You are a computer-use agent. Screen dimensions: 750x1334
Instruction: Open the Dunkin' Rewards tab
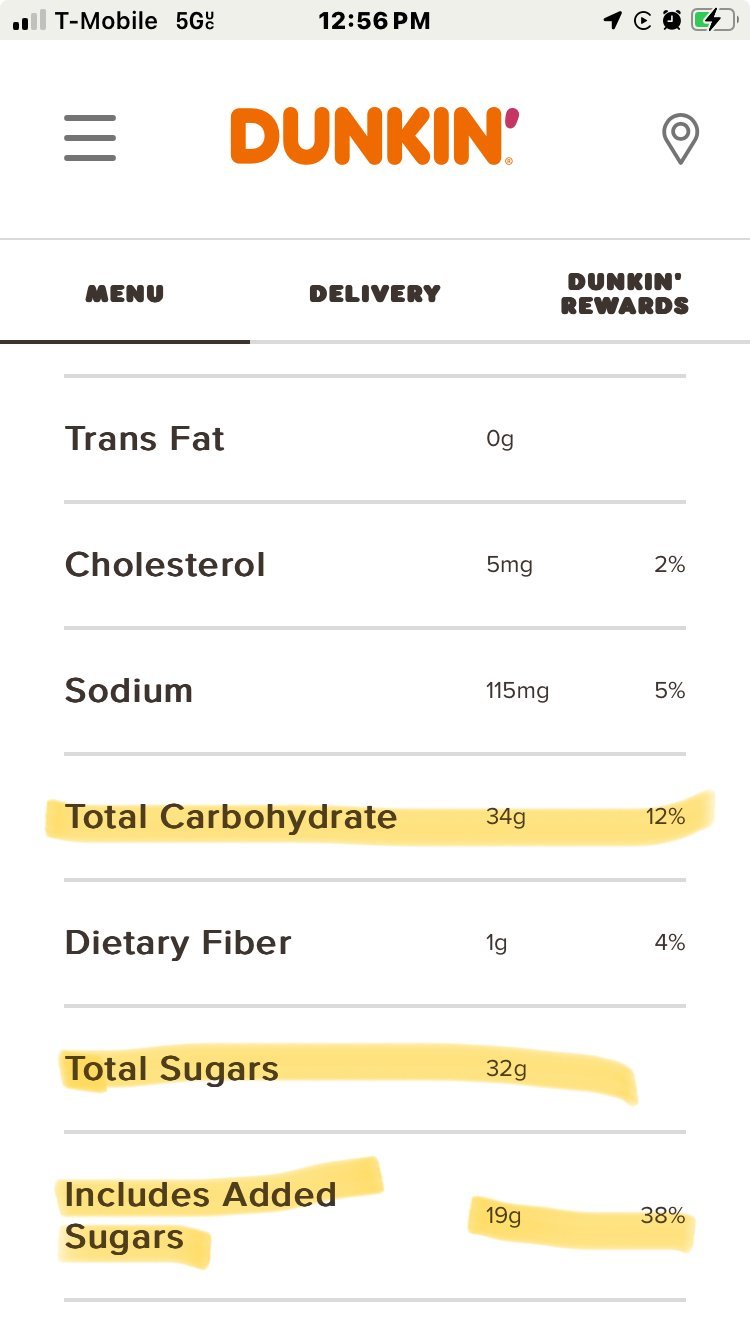[x=625, y=294]
